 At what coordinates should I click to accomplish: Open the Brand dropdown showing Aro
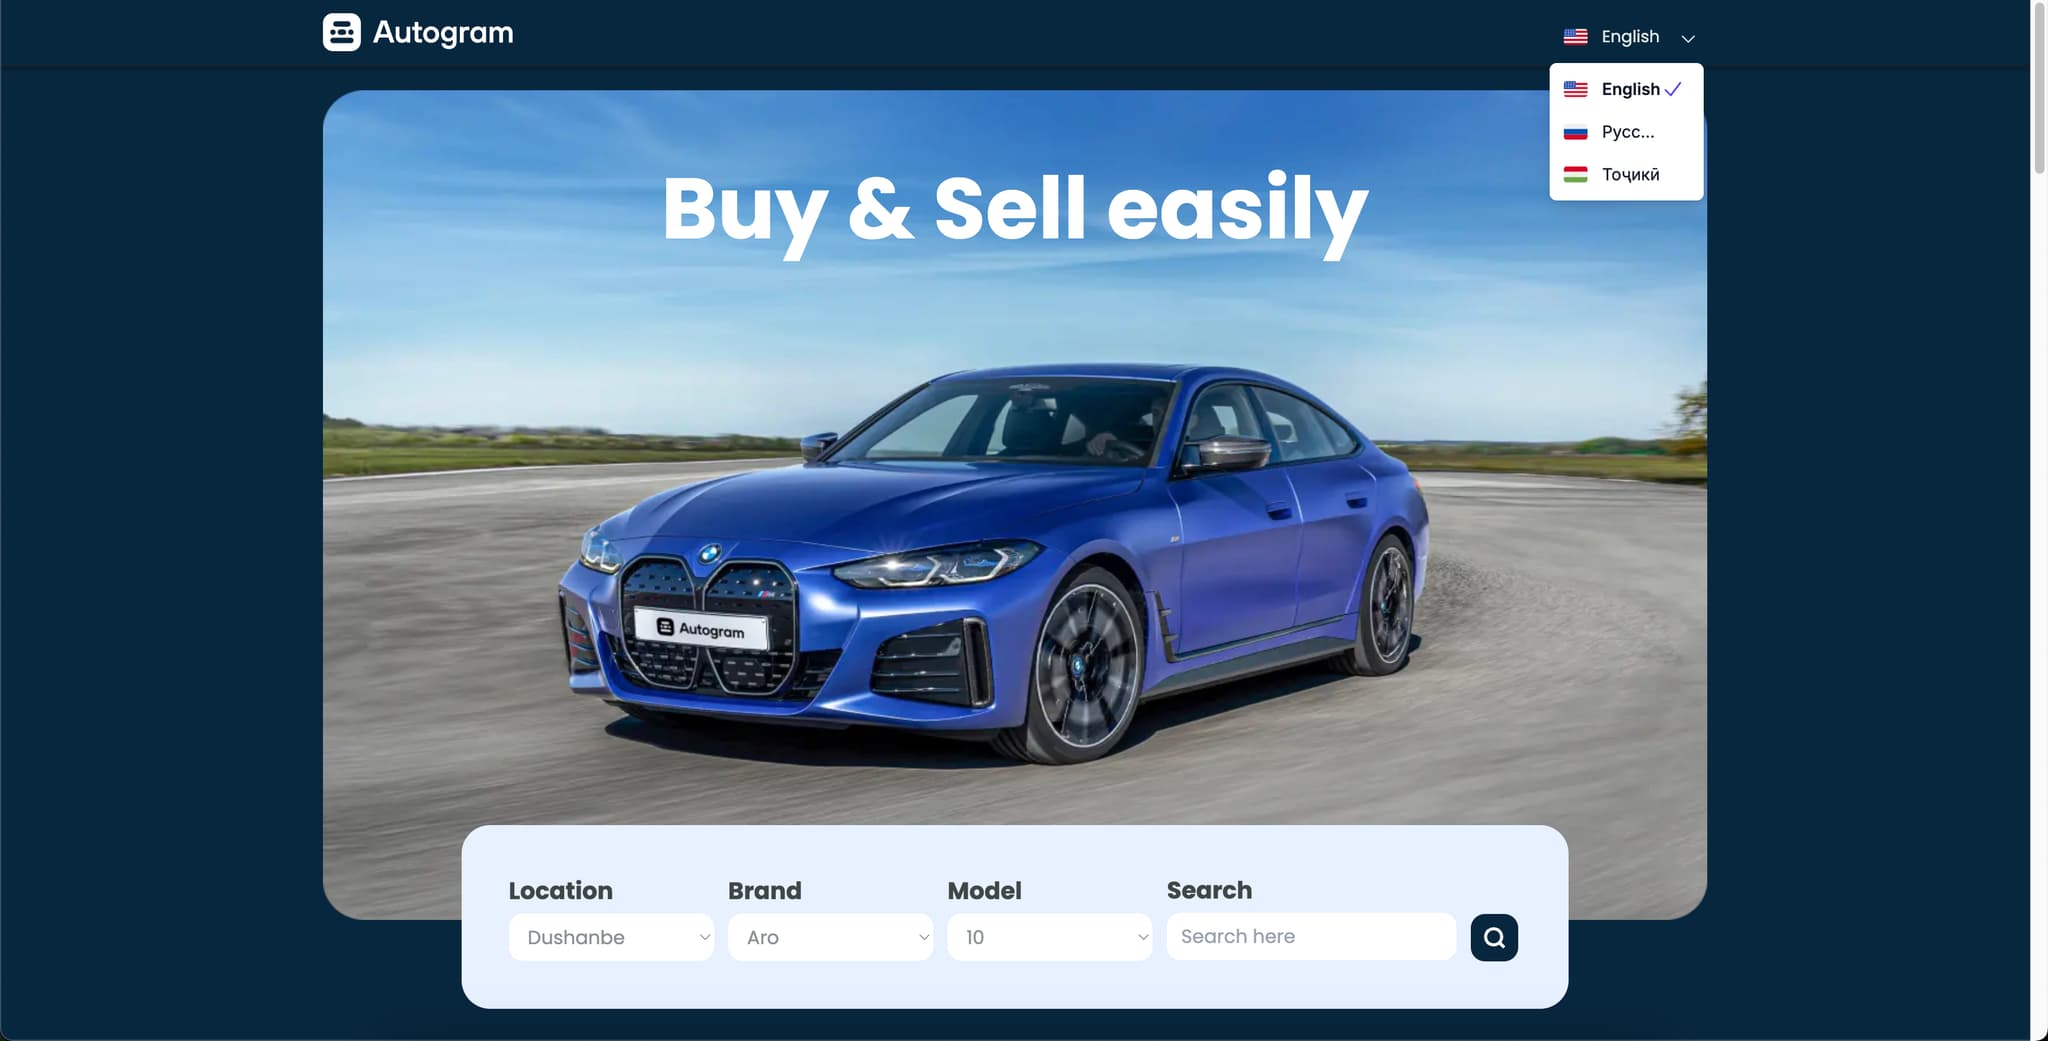click(x=830, y=937)
